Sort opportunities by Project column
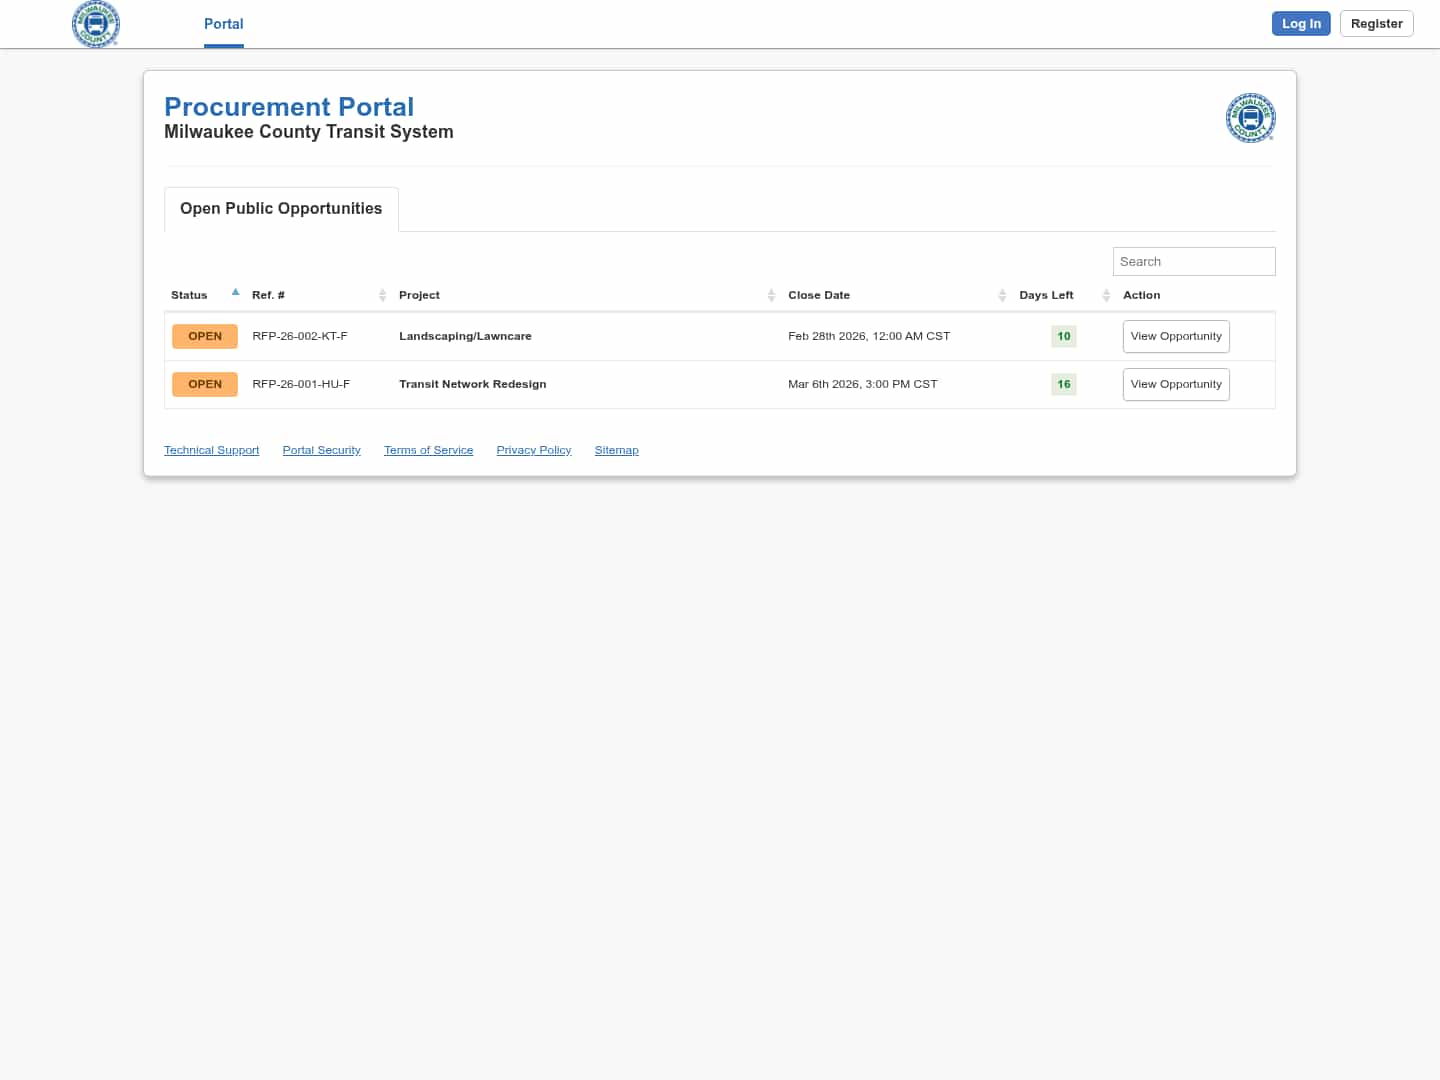 point(419,295)
